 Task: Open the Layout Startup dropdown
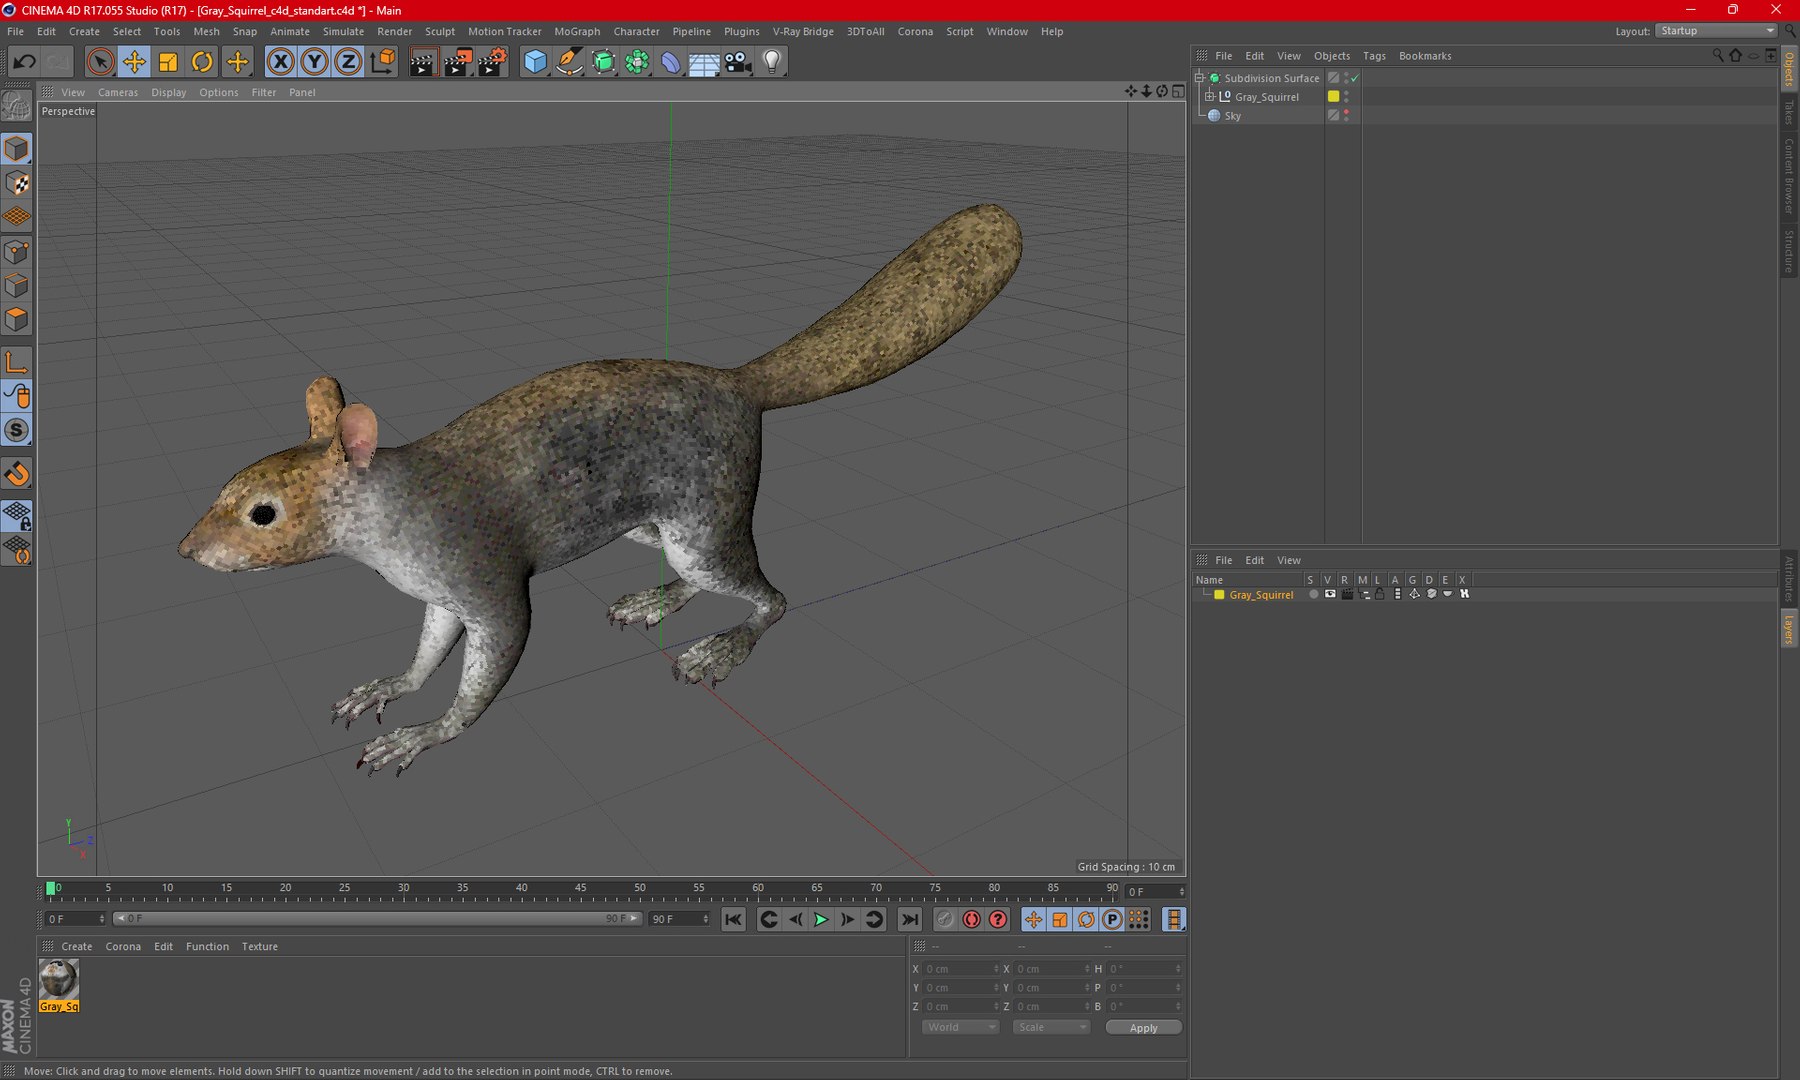tap(1716, 31)
